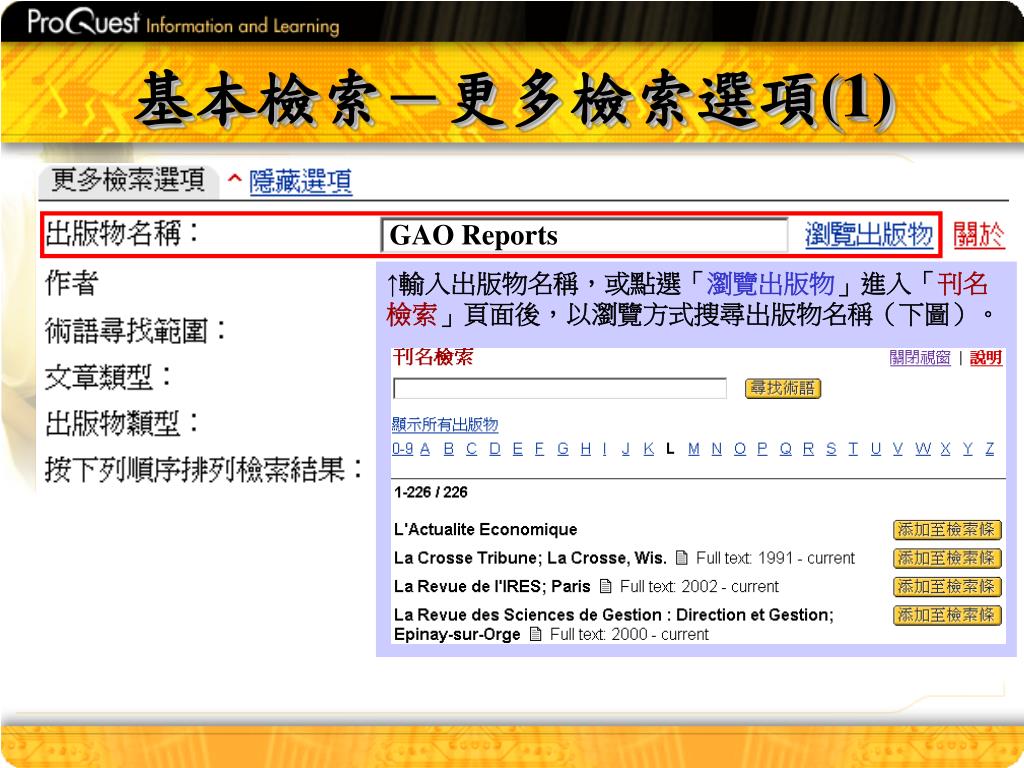Click the GAO Reports publication name field

[584, 235]
